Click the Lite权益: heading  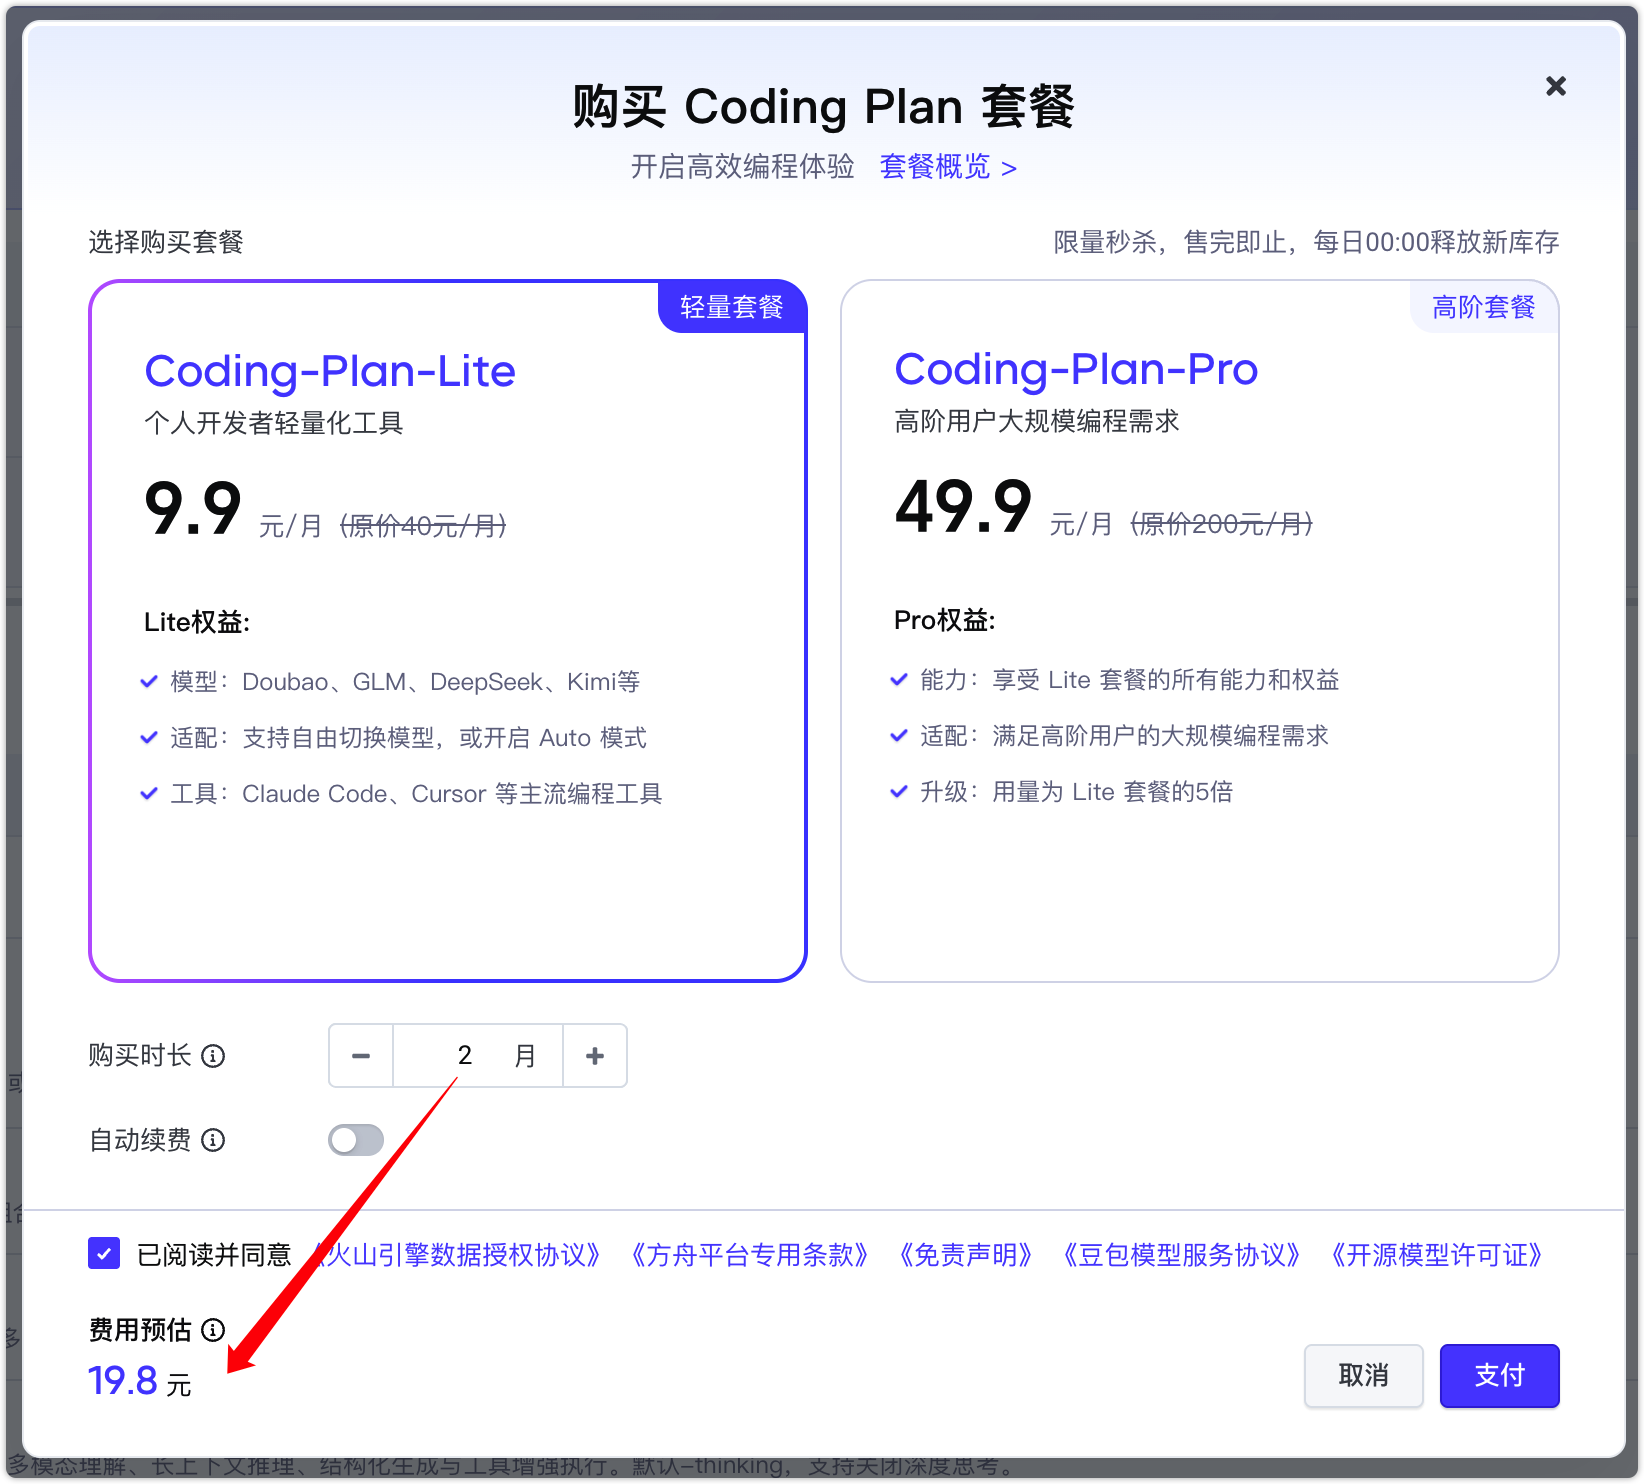pos(197,622)
